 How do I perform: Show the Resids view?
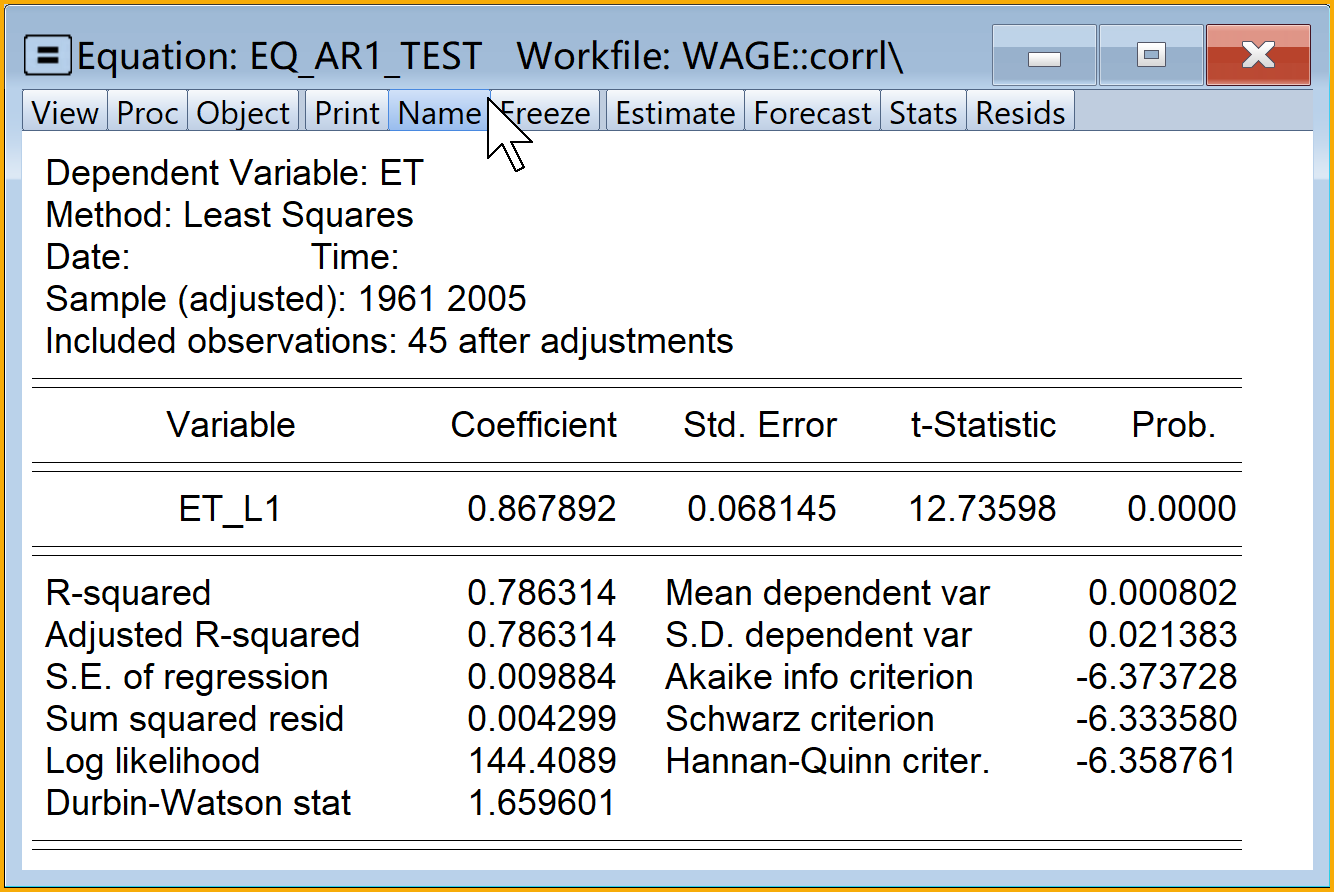[x=1020, y=113]
